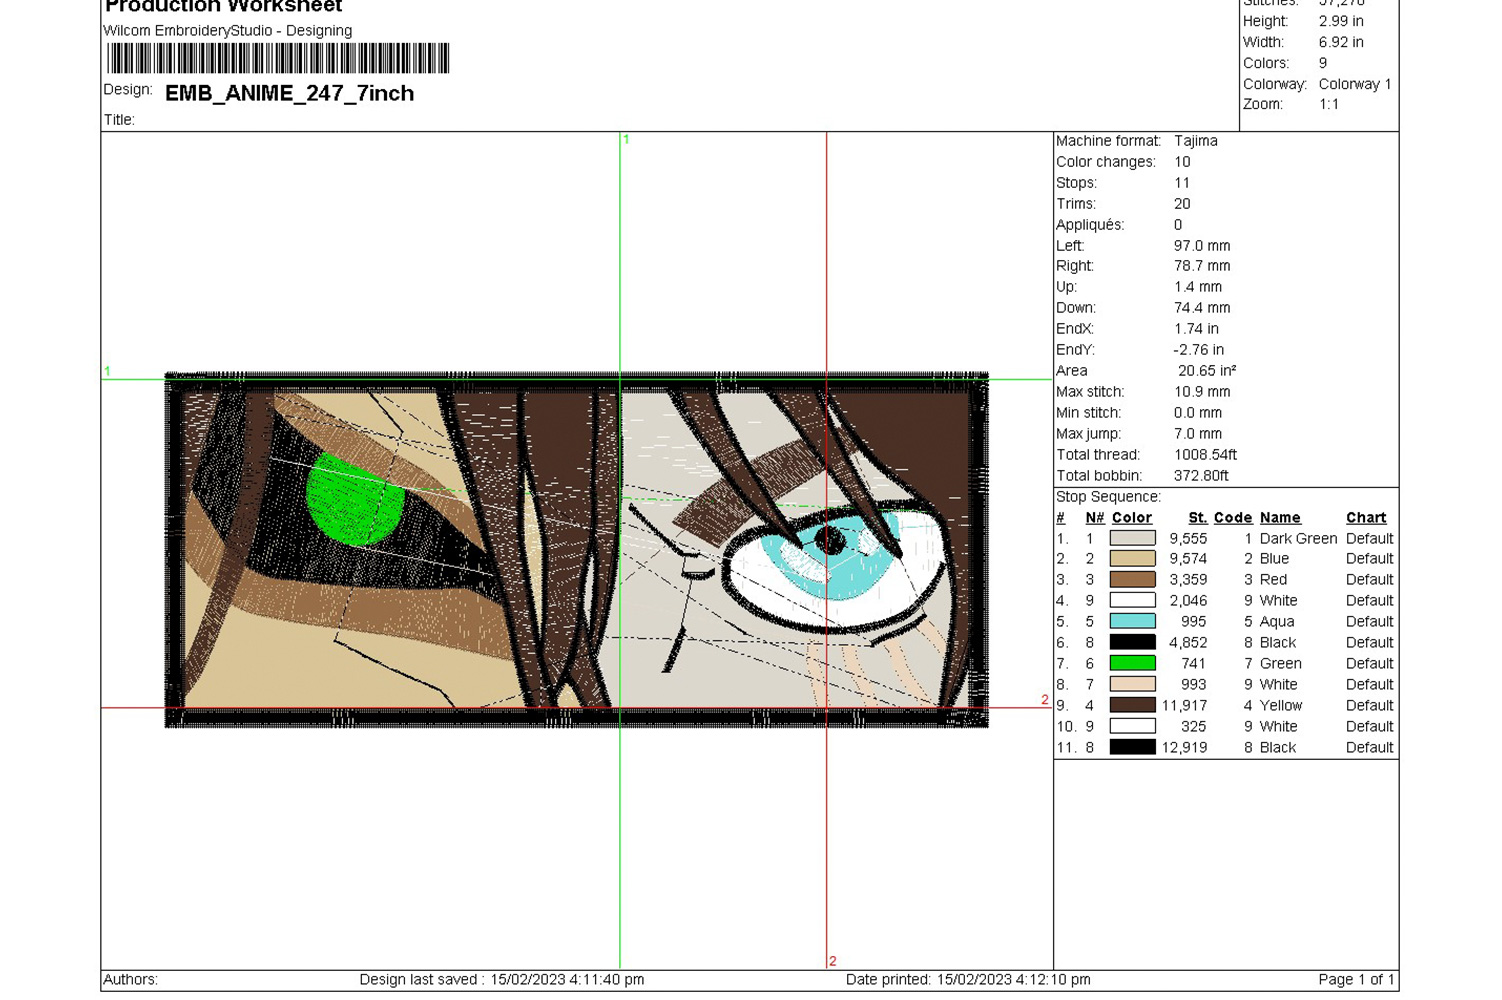
Task: Click the black swatch next to 4,852
Action: 1132,642
